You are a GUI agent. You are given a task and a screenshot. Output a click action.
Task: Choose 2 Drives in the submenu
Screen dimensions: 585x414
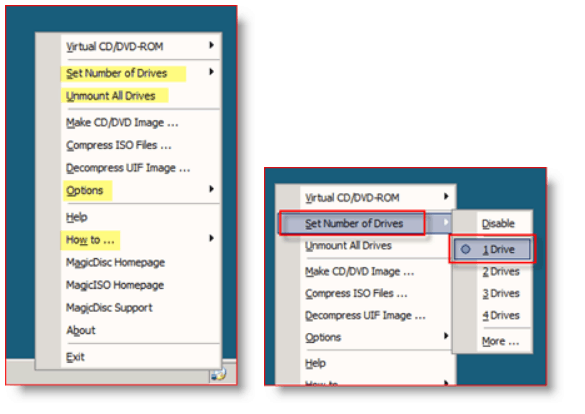(501, 272)
